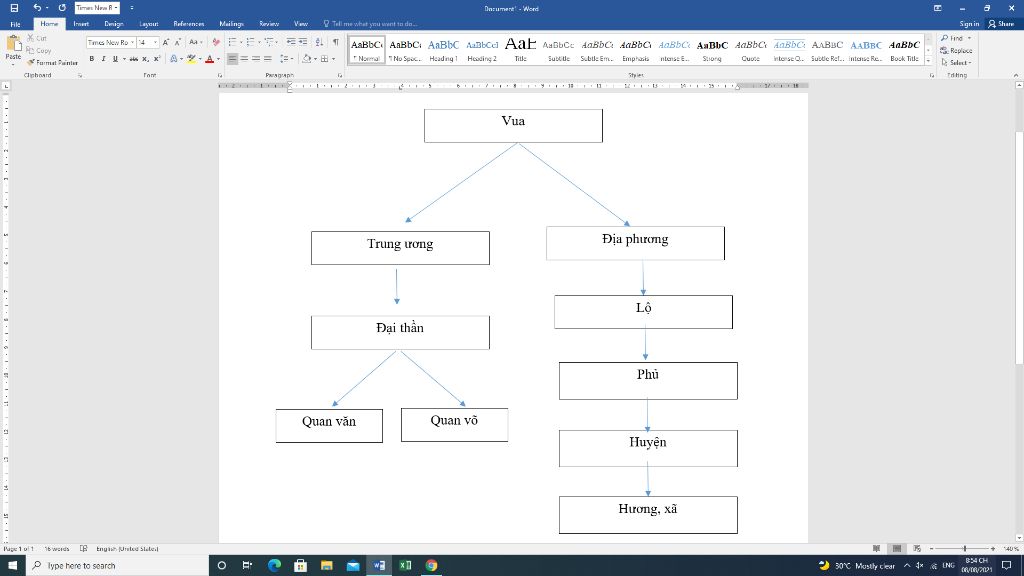Undo the last action
This screenshot has width=1024, height=576.
coord(37,8)
